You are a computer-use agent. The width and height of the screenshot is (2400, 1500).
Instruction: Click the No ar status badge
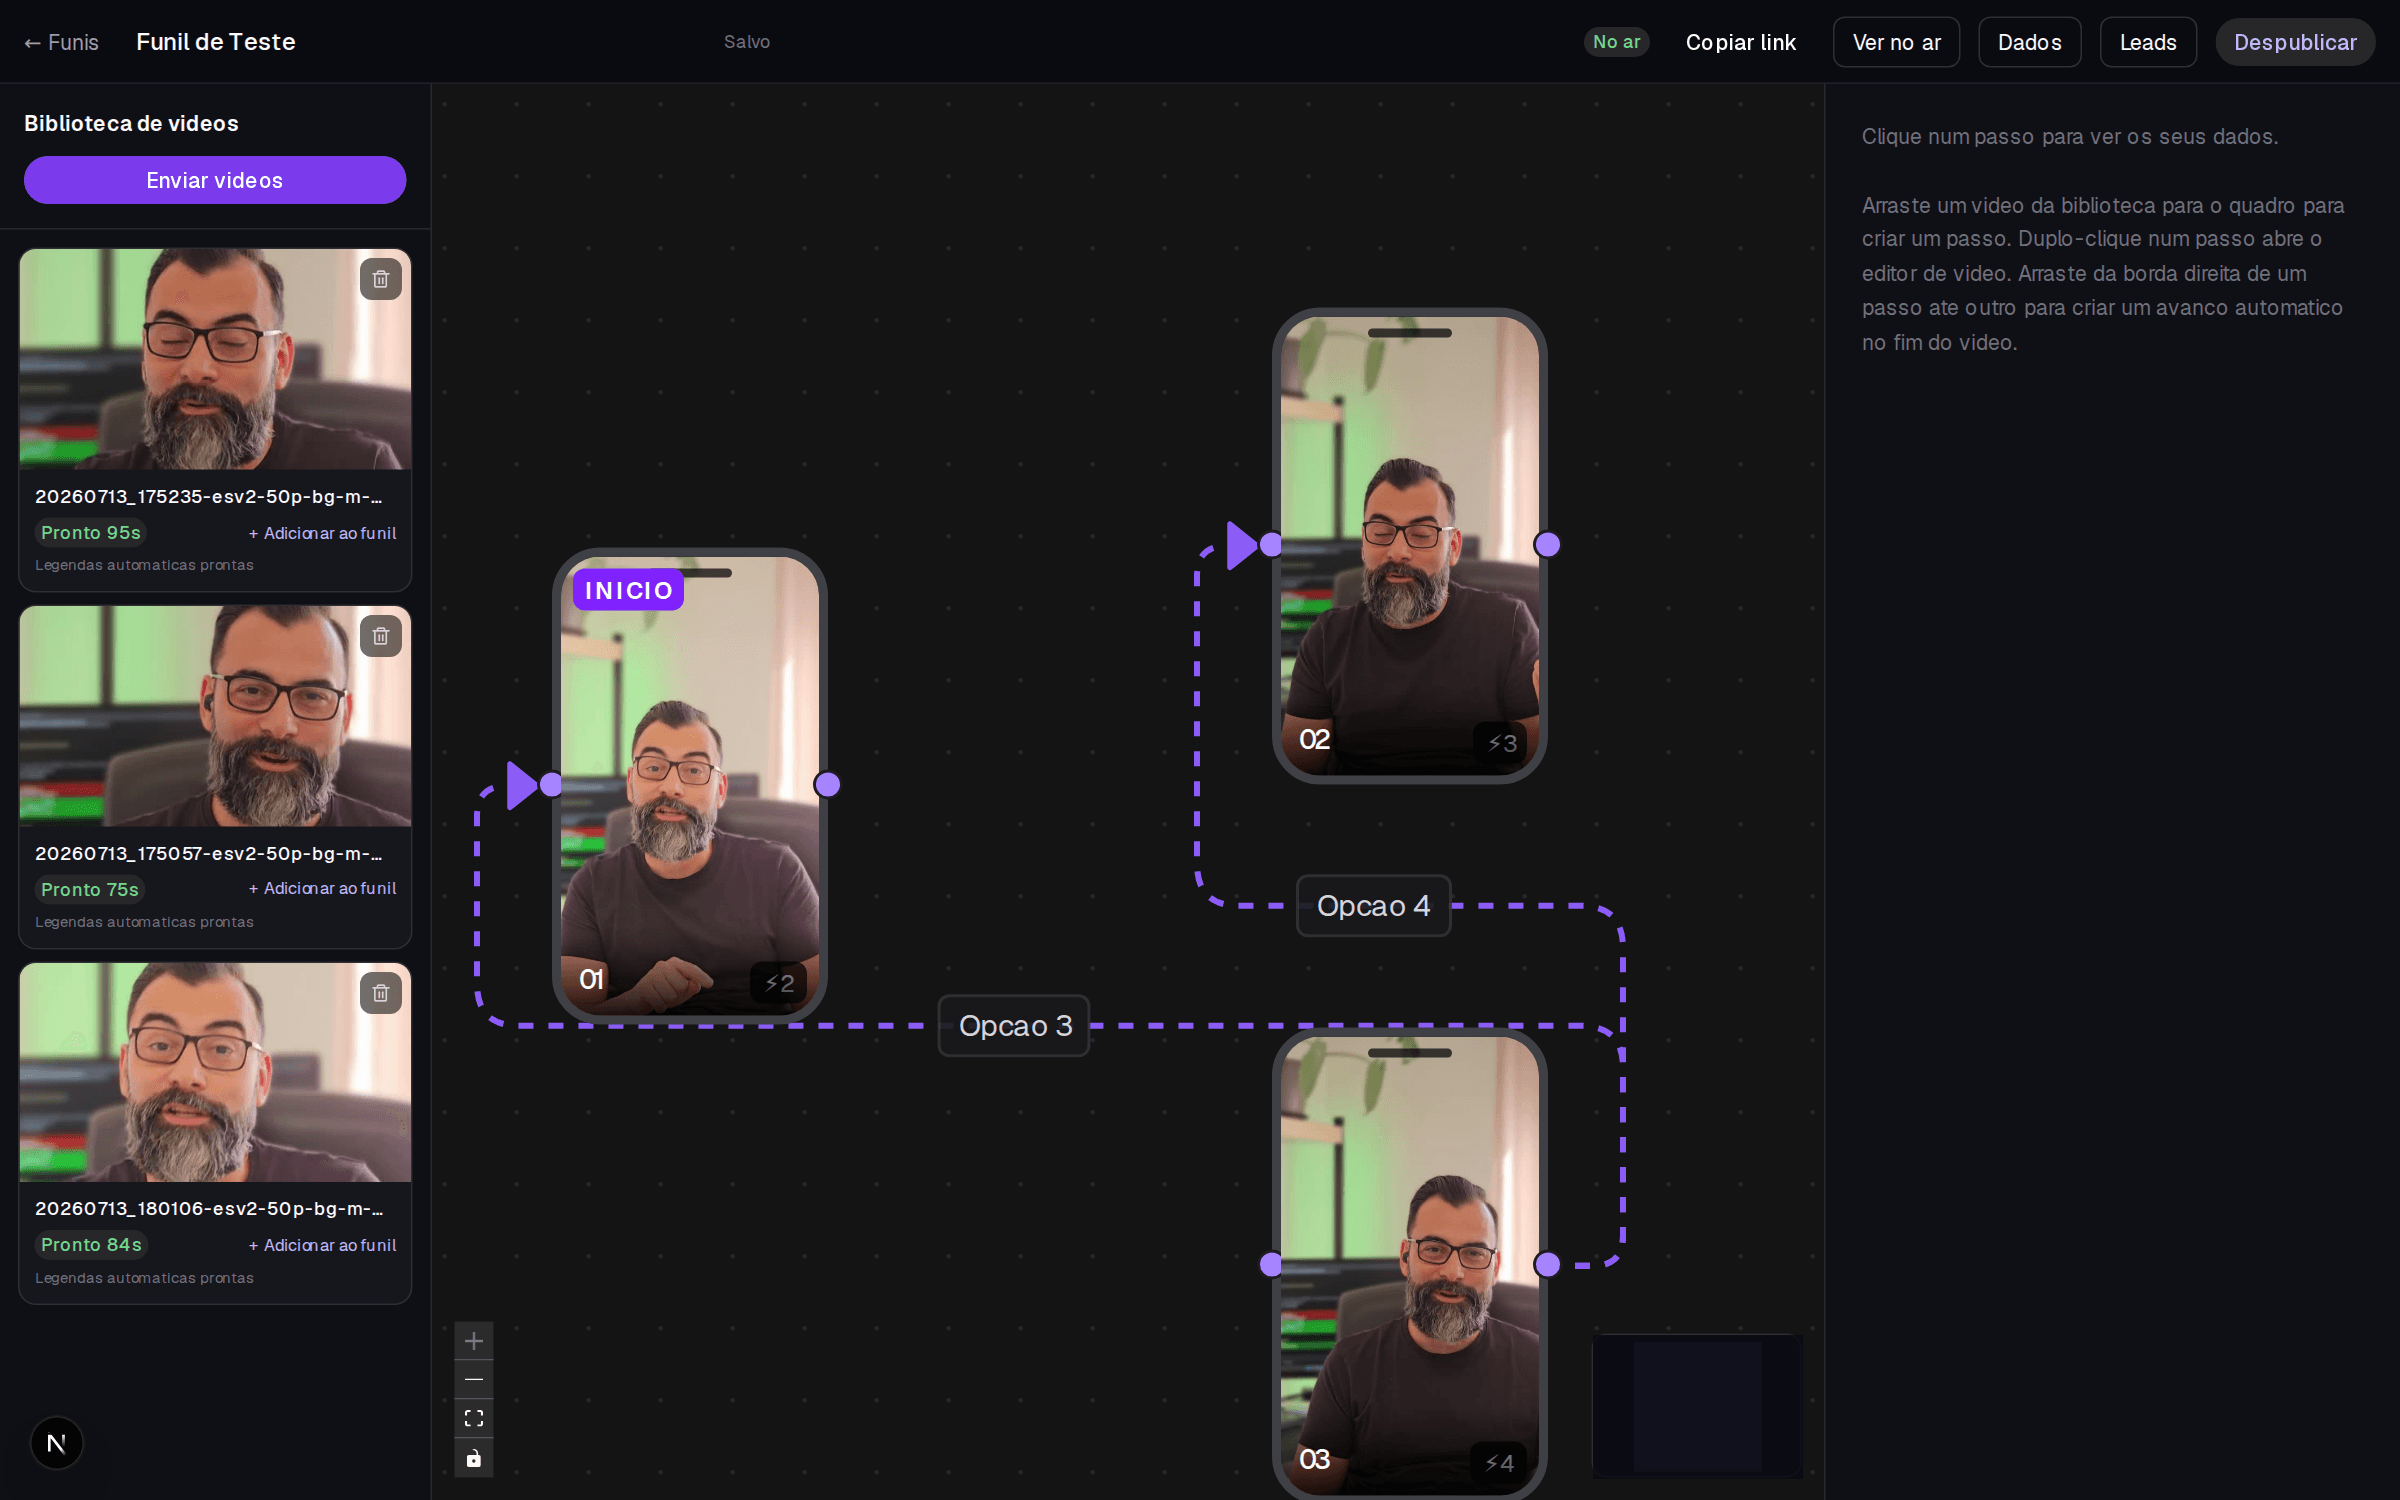(x=1616, y=42)
